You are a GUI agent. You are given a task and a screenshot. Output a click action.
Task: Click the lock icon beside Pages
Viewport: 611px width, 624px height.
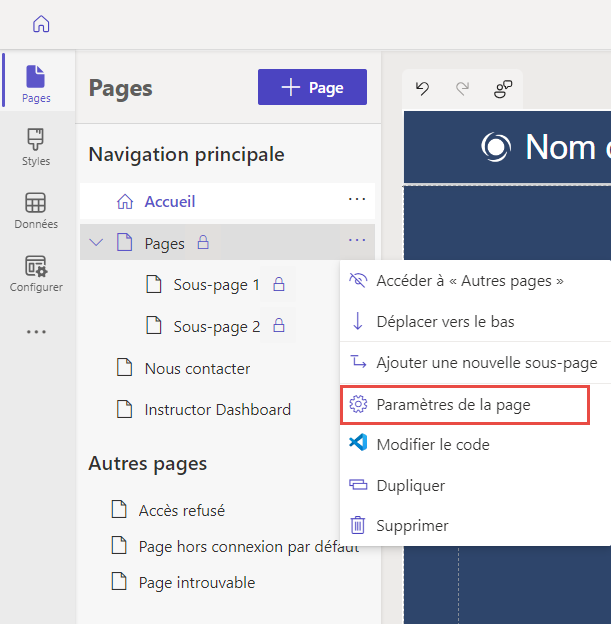(203, 242)
